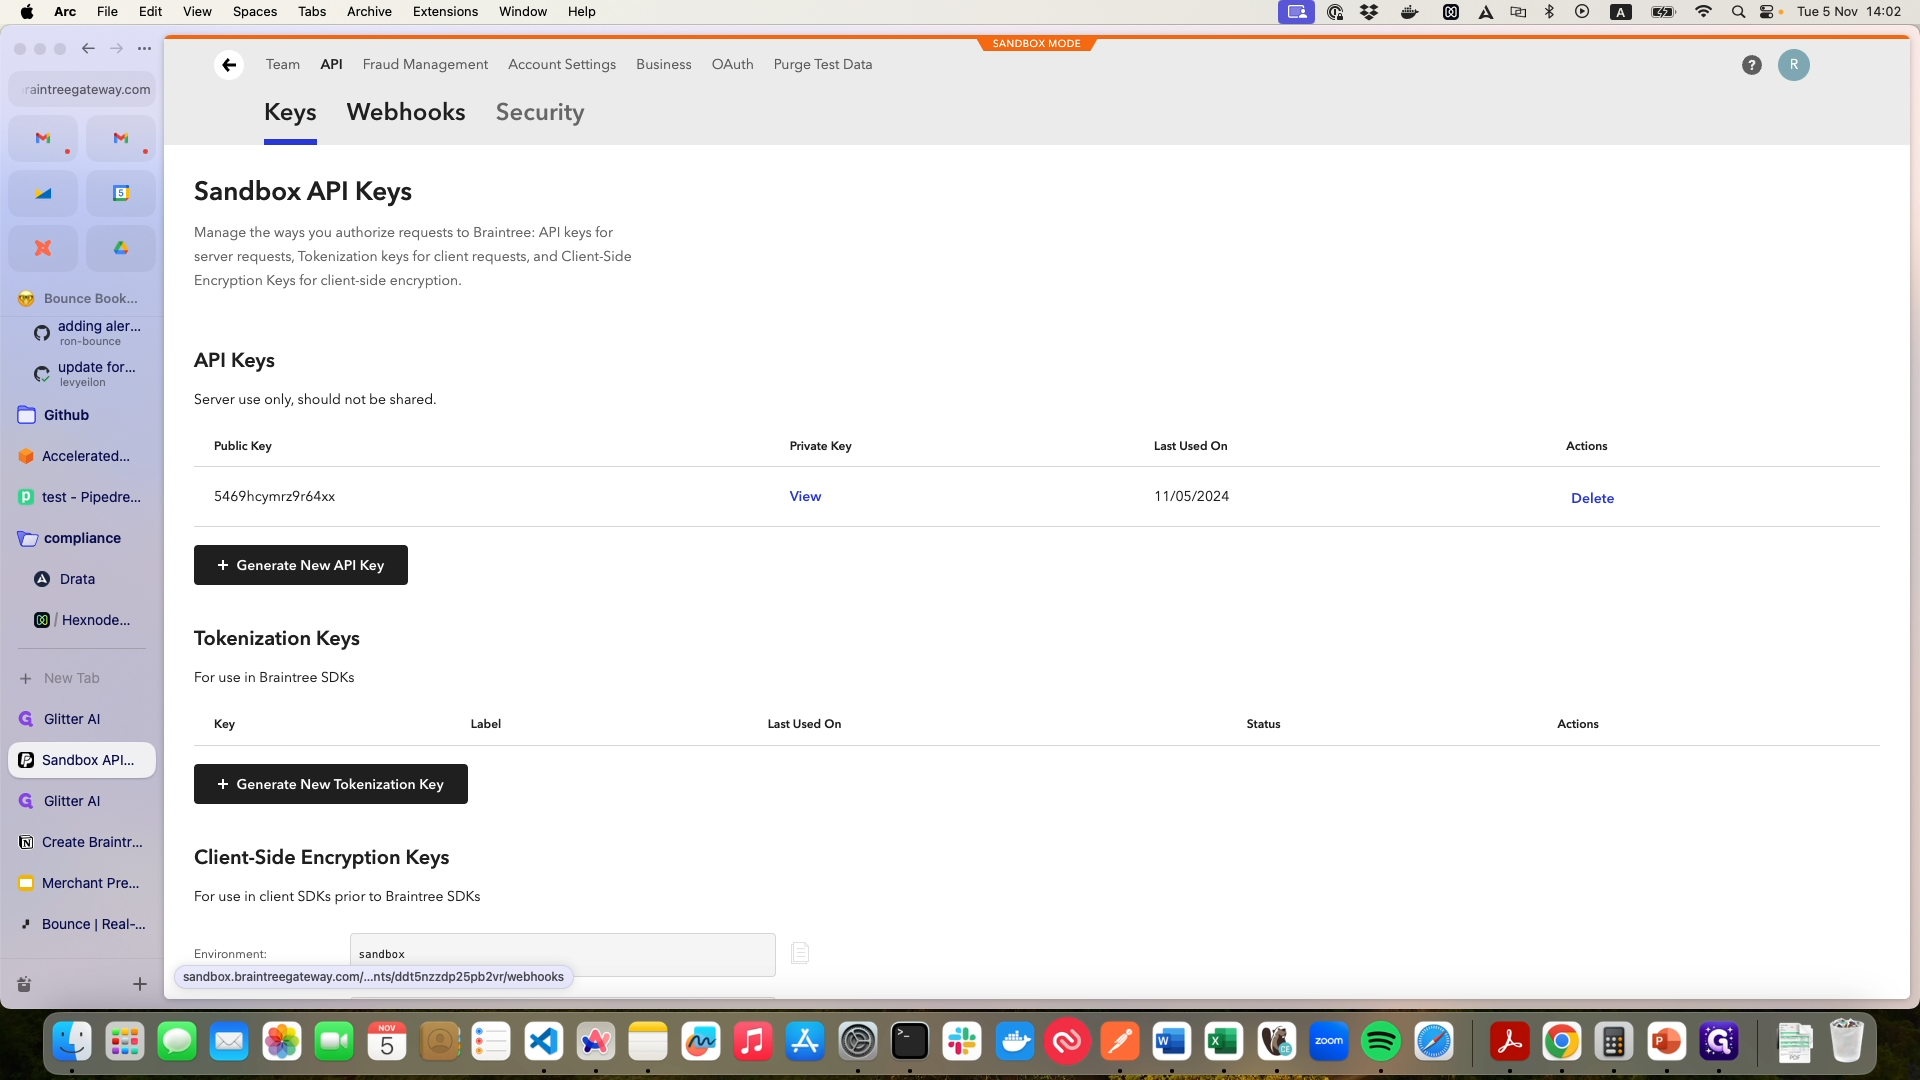Click the back arrow in Braintree header
The height and width of the screenshot is (1080, 1920).
tap(229, 65)
